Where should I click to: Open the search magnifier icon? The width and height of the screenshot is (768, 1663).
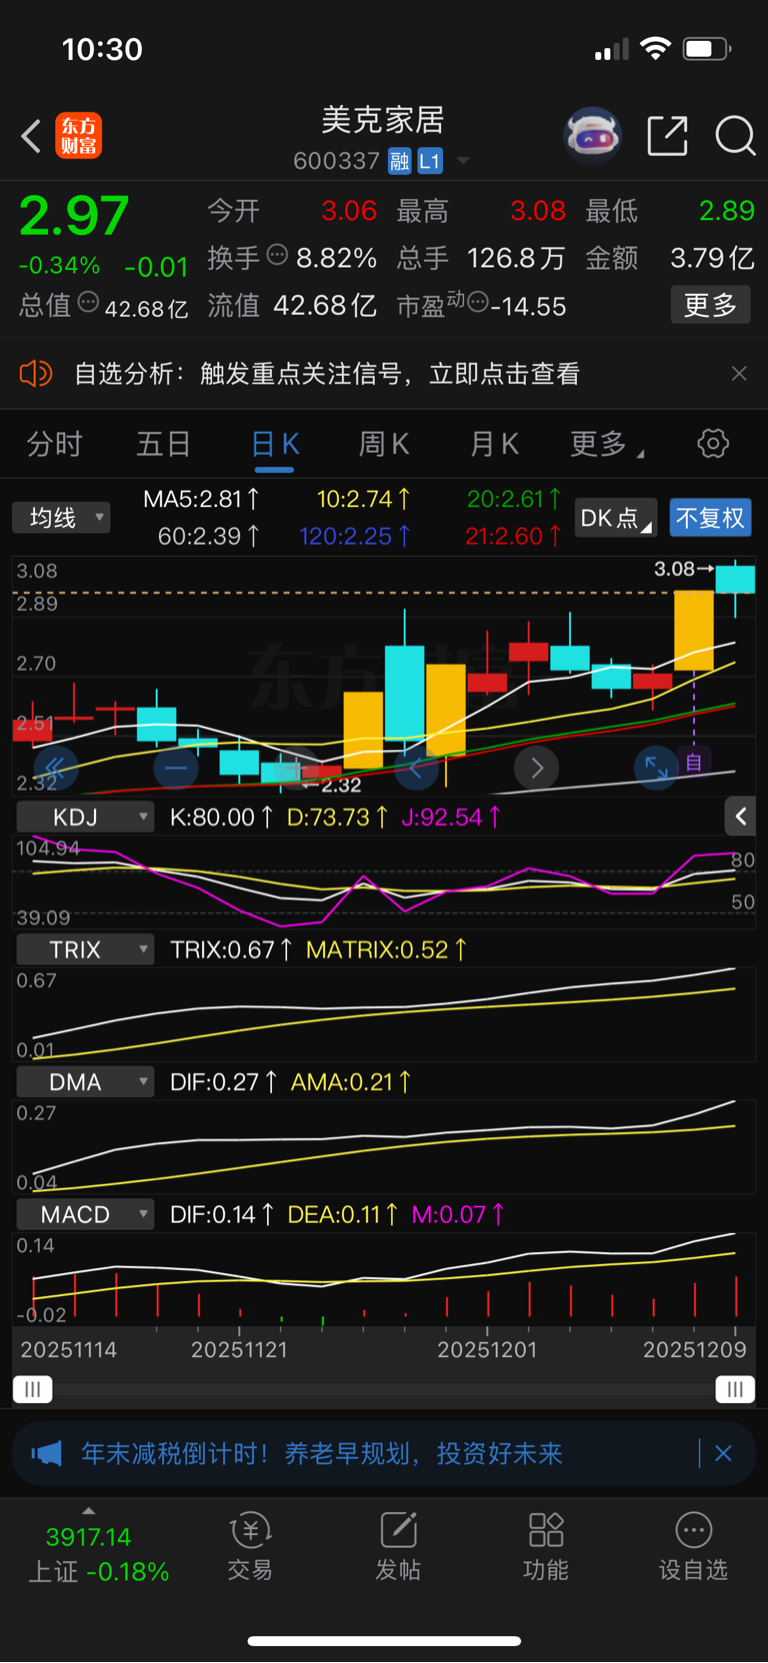click(x=735, y=136)
